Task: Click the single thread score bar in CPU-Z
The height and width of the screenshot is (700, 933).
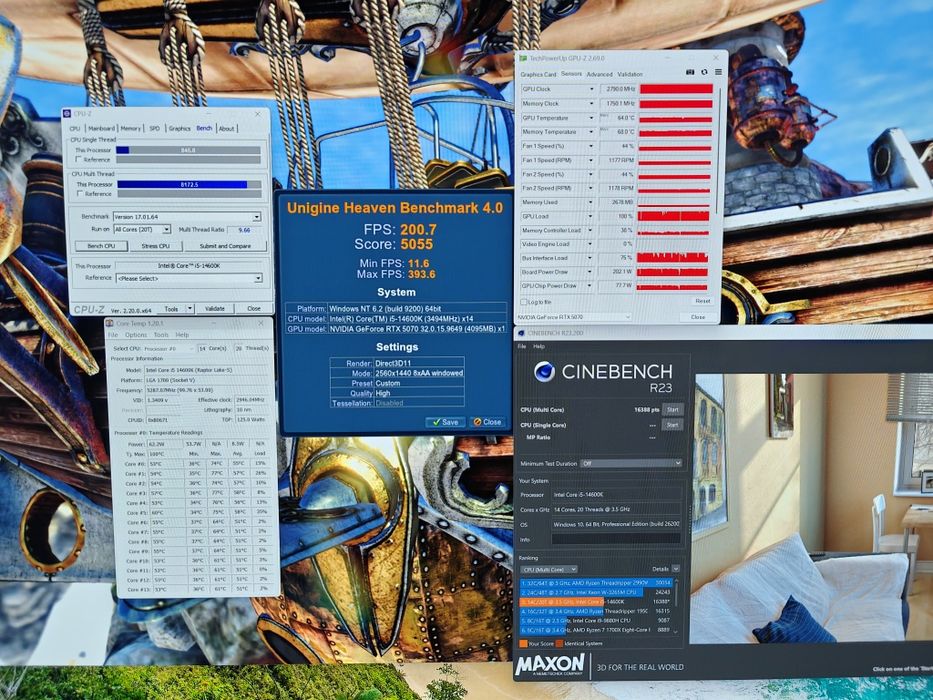Action: [188, 150]
